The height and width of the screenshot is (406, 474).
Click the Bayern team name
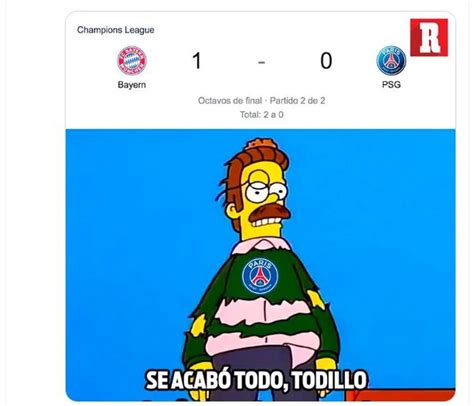coord(132,85)
